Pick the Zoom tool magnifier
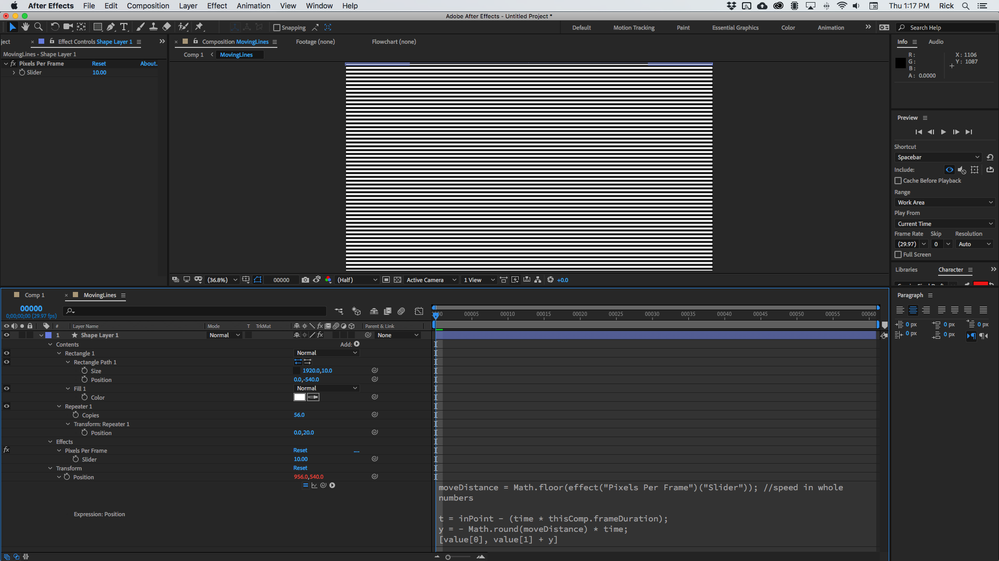 (38, 27)
